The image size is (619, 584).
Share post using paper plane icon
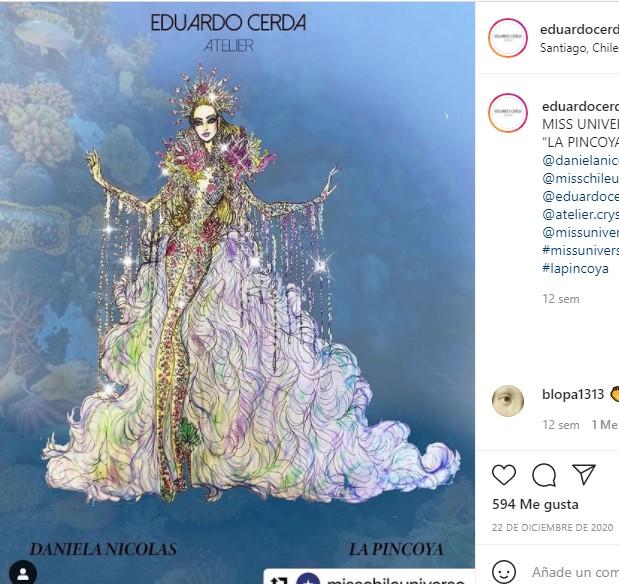point(584,474)
